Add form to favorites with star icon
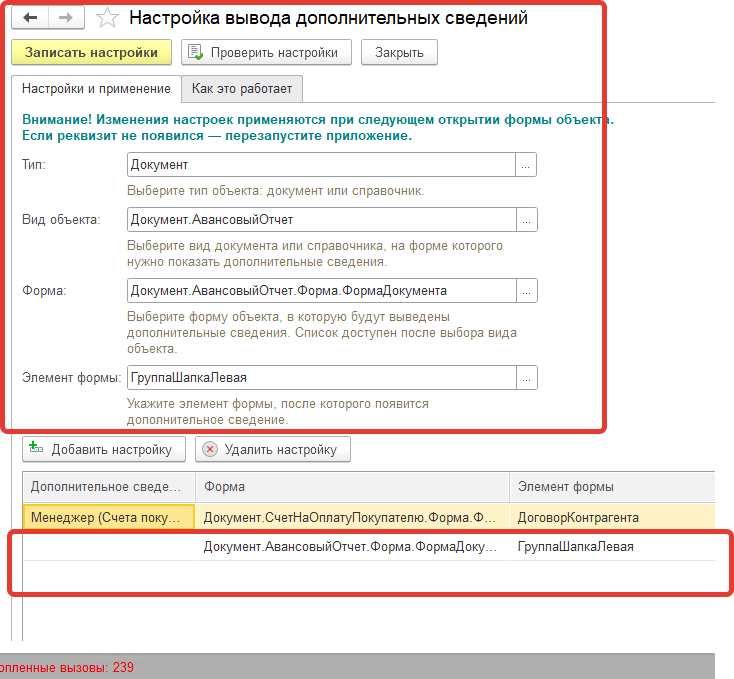The width and height of the screenshot is (734, 679). tap(107, 18)
